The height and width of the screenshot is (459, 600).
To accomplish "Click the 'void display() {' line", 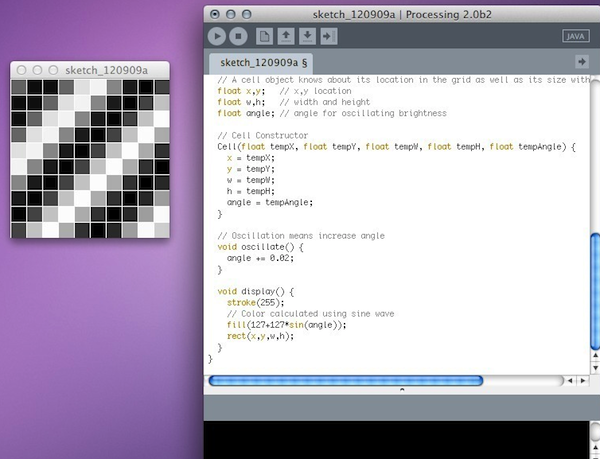I will (x=256, y=291).
